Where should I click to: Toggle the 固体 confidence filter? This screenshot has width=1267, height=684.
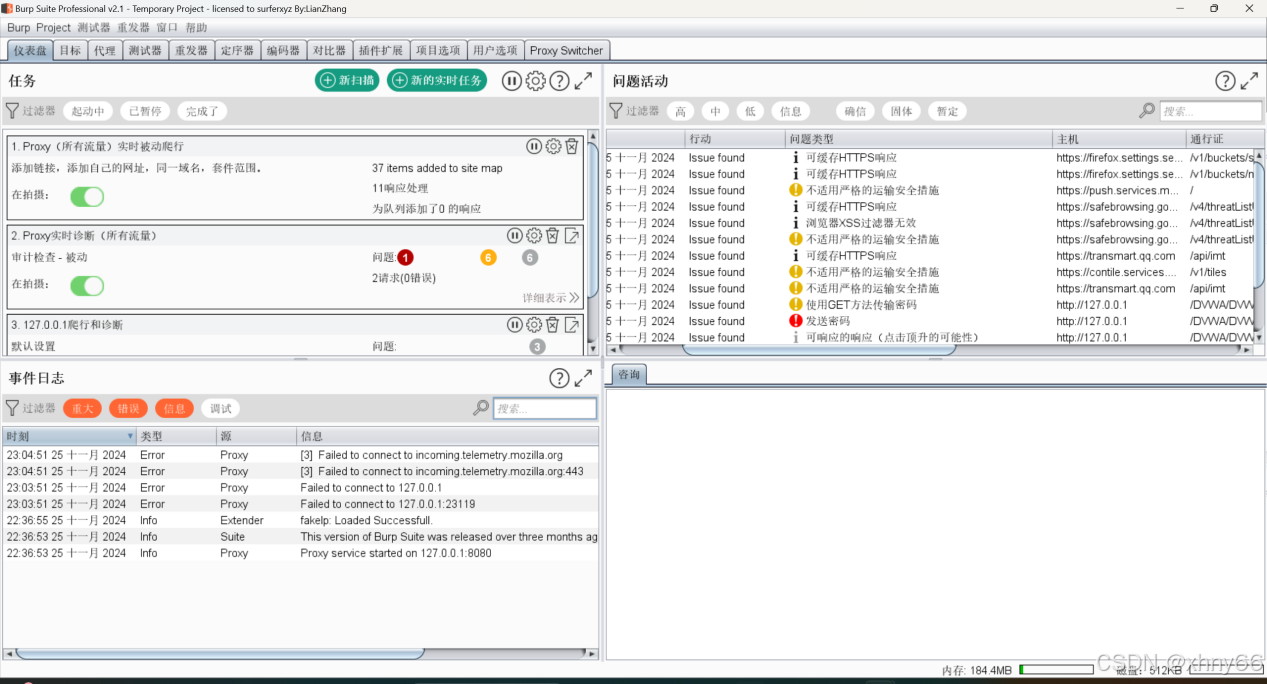tap(901, 111)
